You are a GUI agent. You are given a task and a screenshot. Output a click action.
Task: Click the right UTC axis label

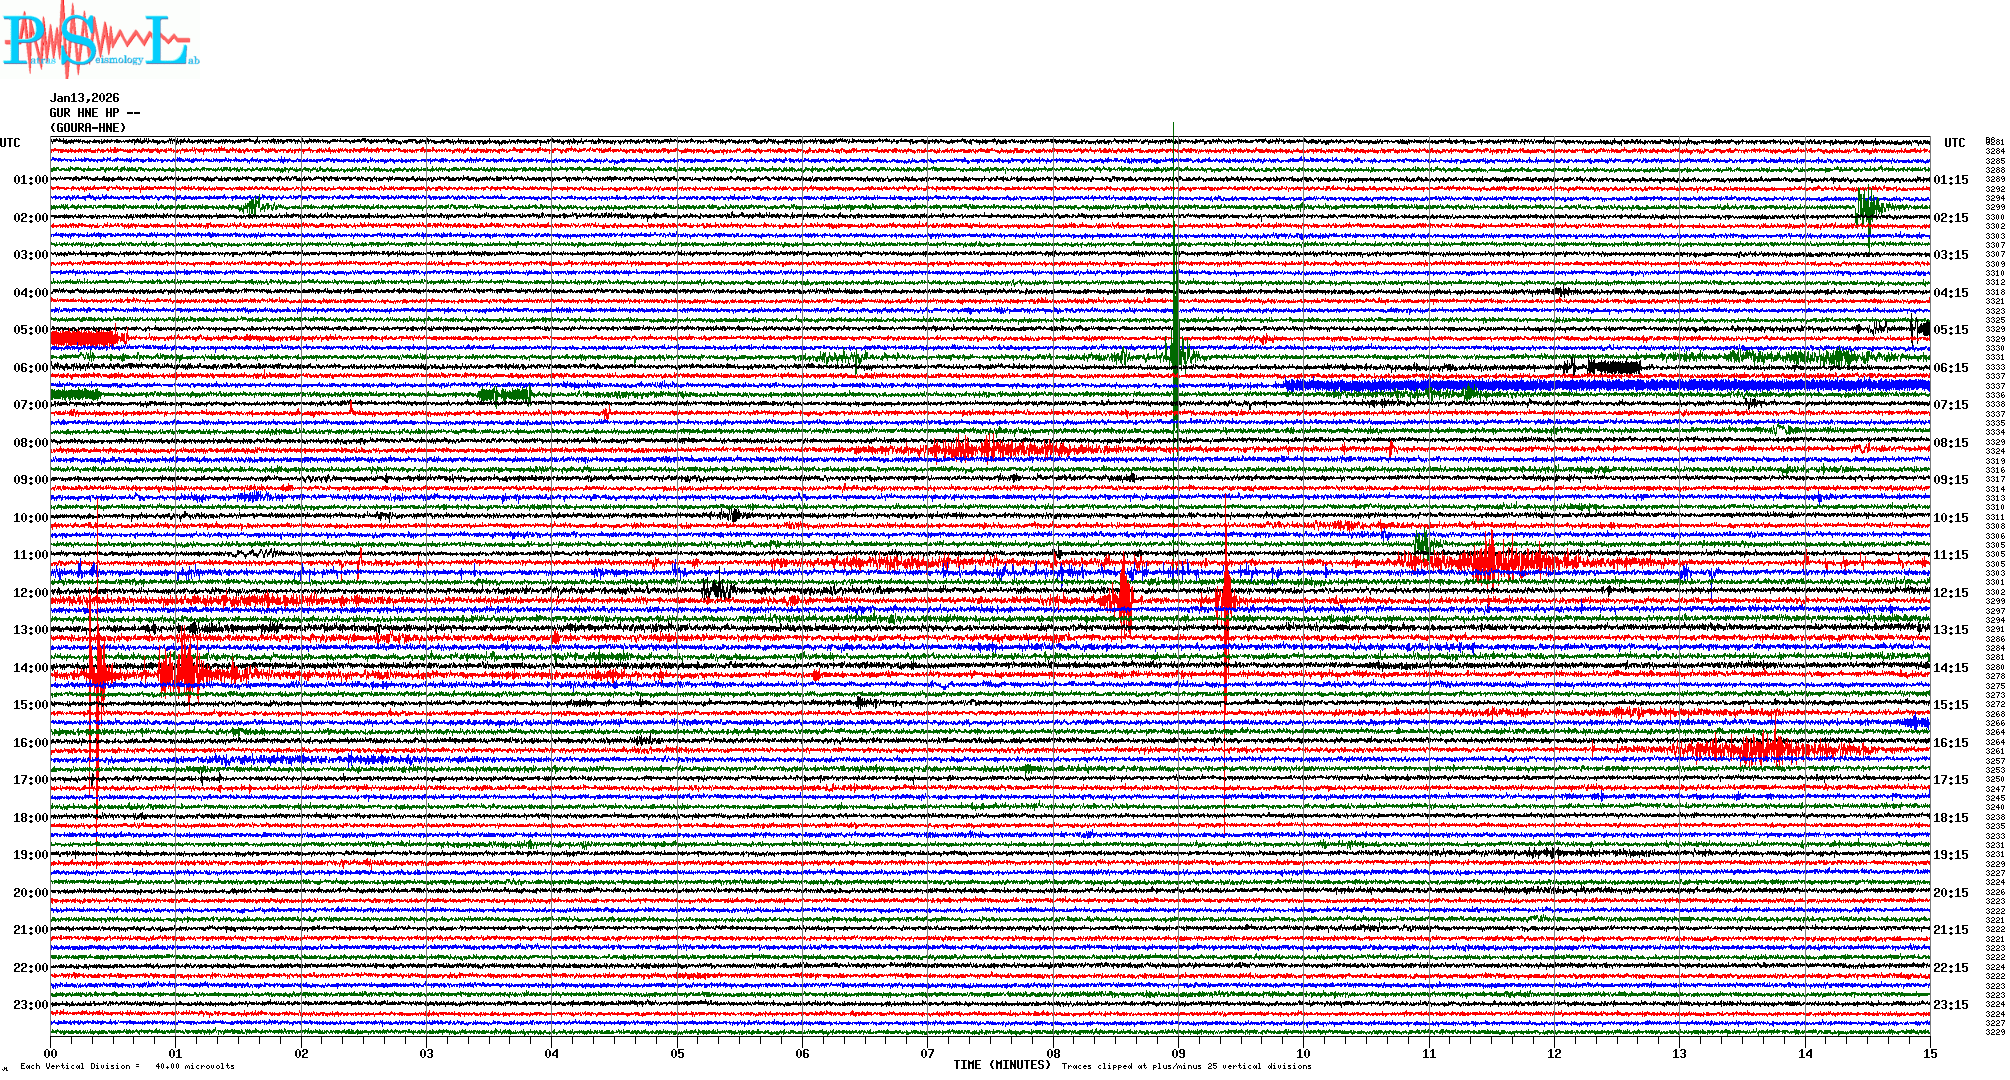[x=1954, y=143]
